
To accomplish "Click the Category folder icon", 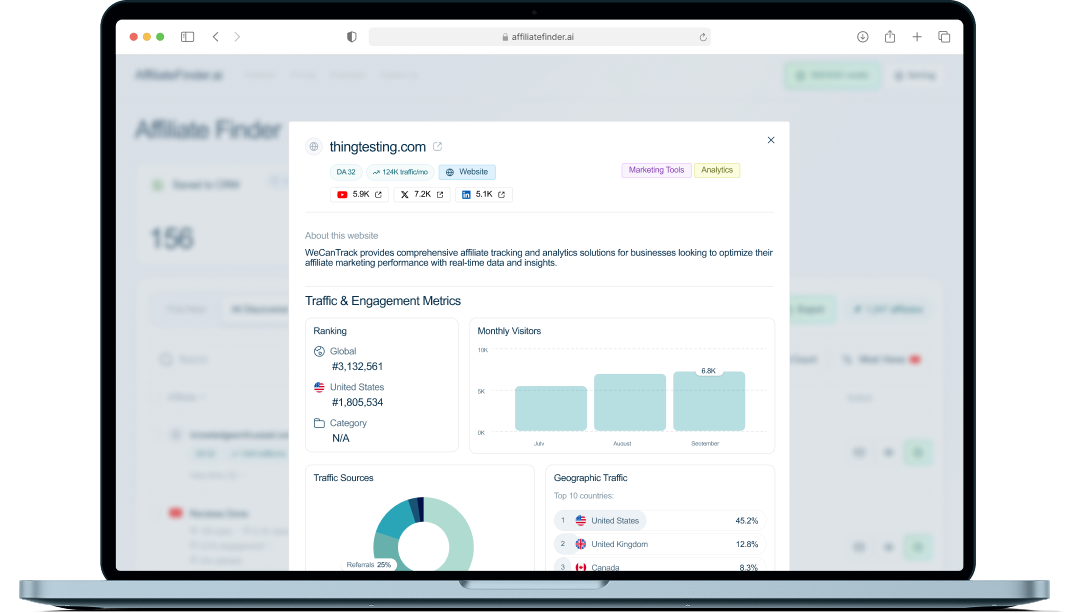I will point(319,423).
